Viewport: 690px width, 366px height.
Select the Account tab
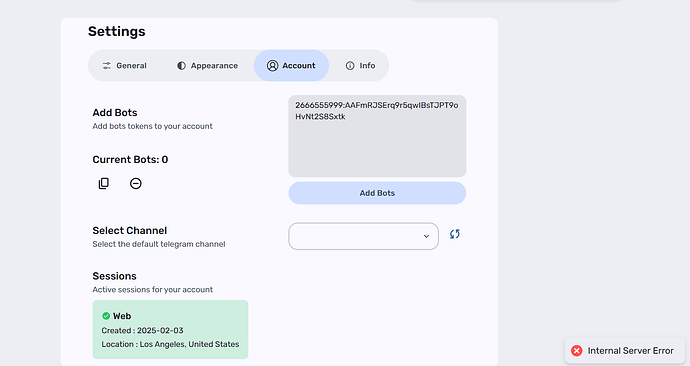pyautogui.click(x=291, y=66)
